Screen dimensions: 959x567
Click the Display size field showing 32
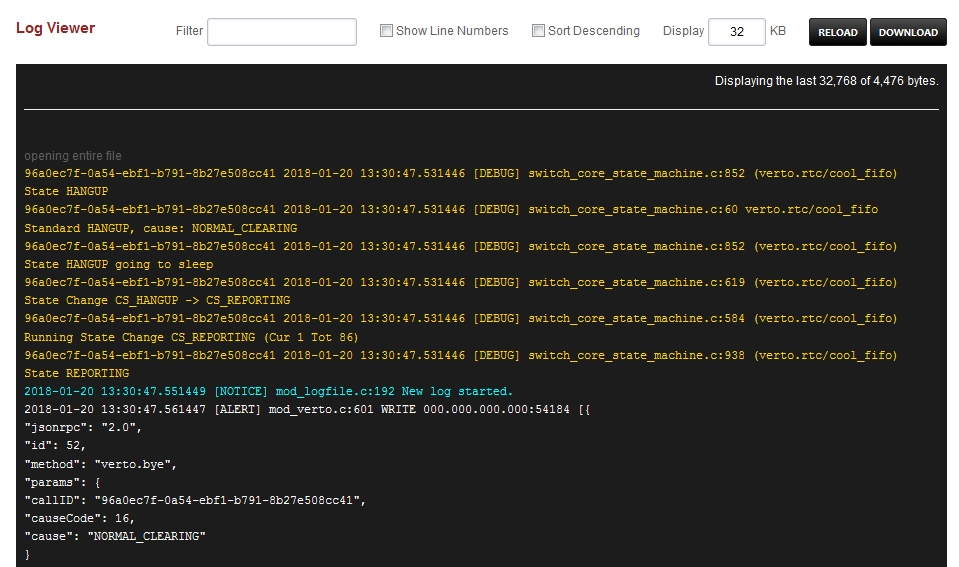pyautogui.click(x=736, y=32)
